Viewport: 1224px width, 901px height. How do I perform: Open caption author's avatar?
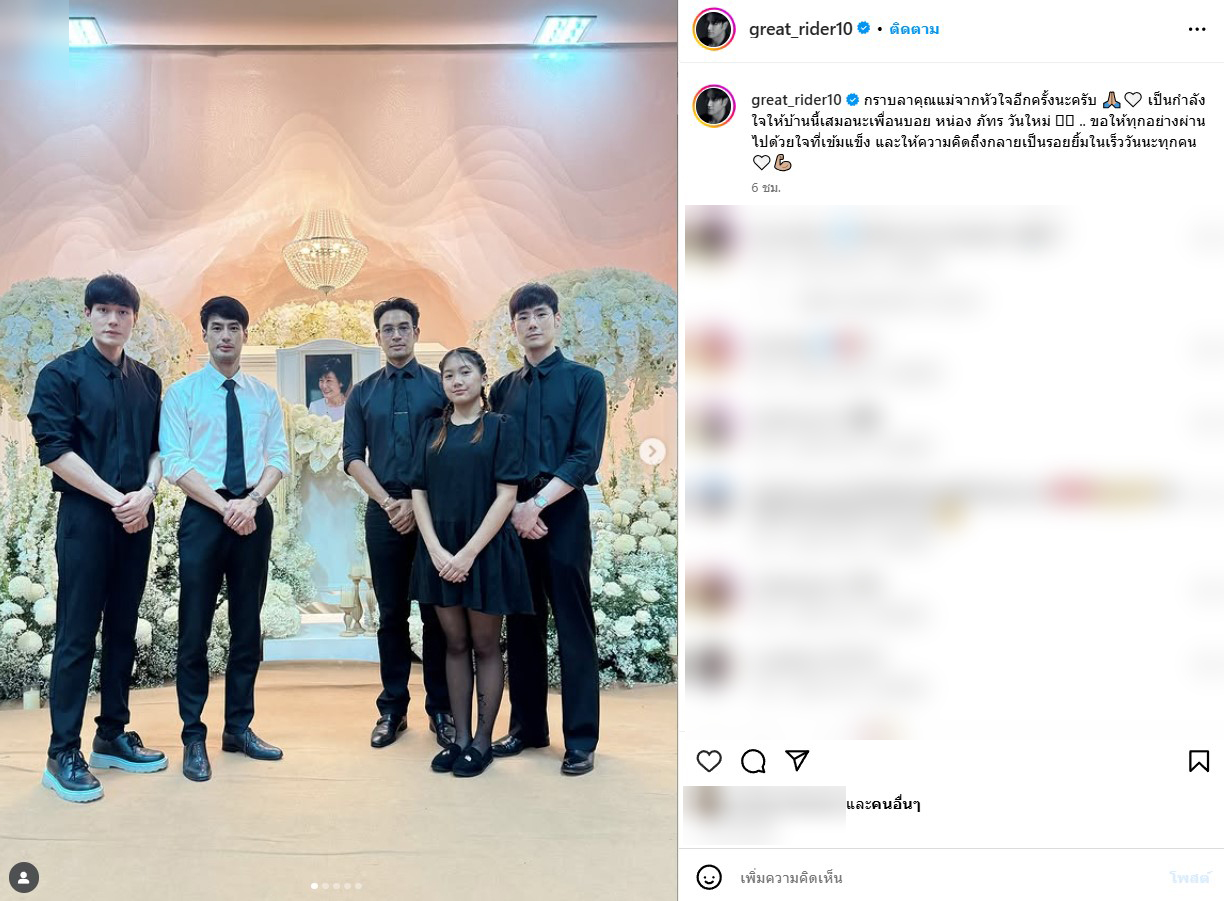714,106
